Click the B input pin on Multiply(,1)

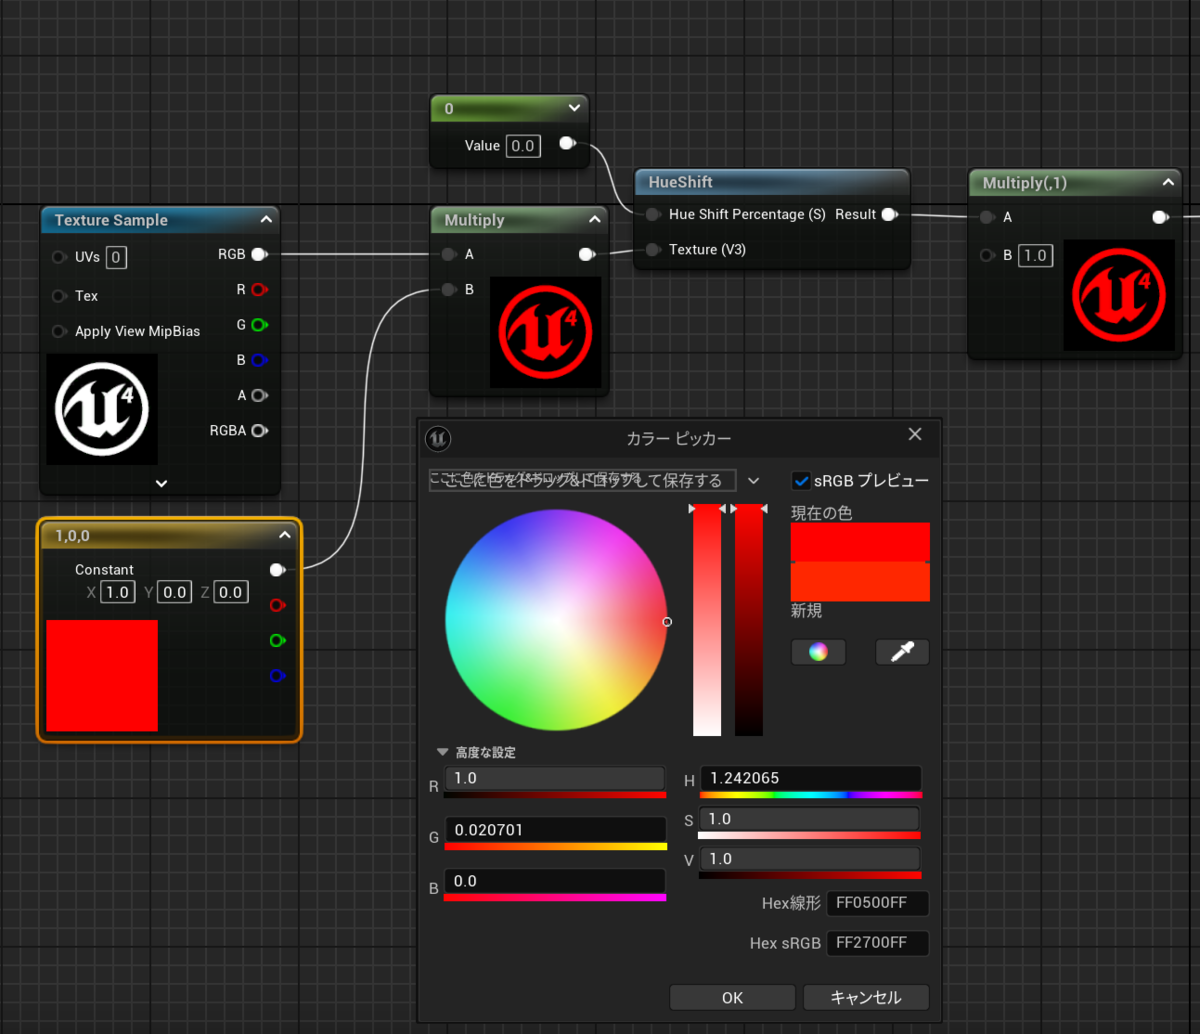(x=988, y=255)
